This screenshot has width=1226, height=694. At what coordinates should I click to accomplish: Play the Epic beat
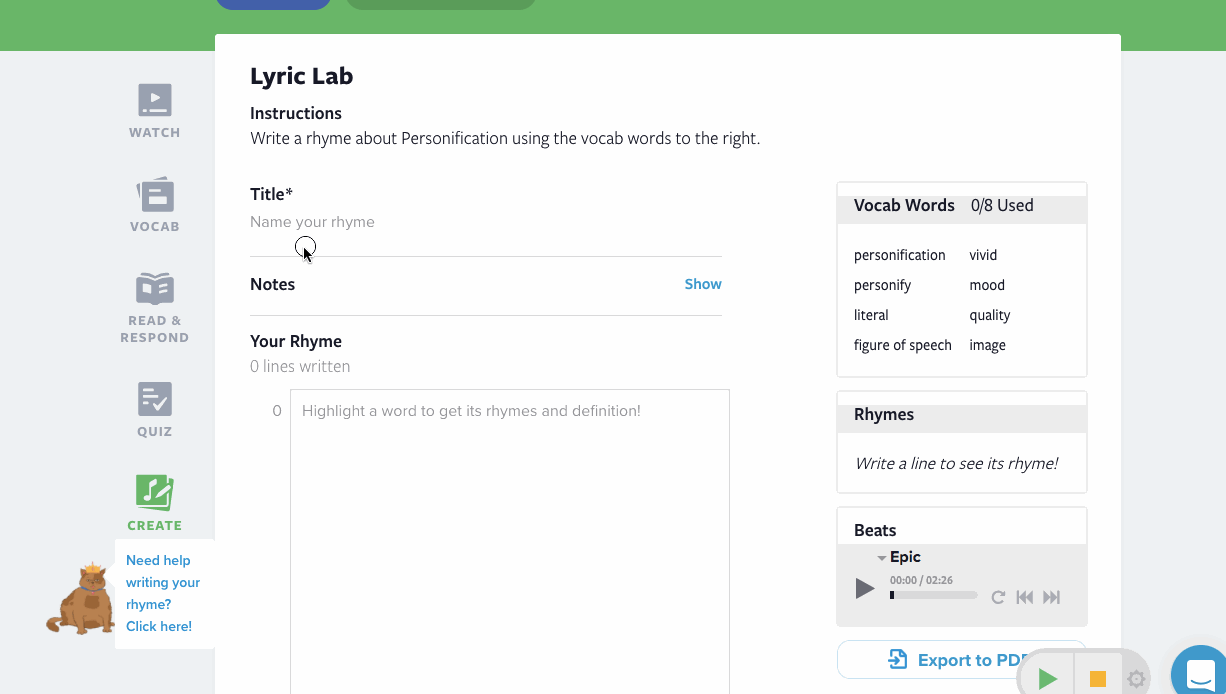tap(865, 589)
